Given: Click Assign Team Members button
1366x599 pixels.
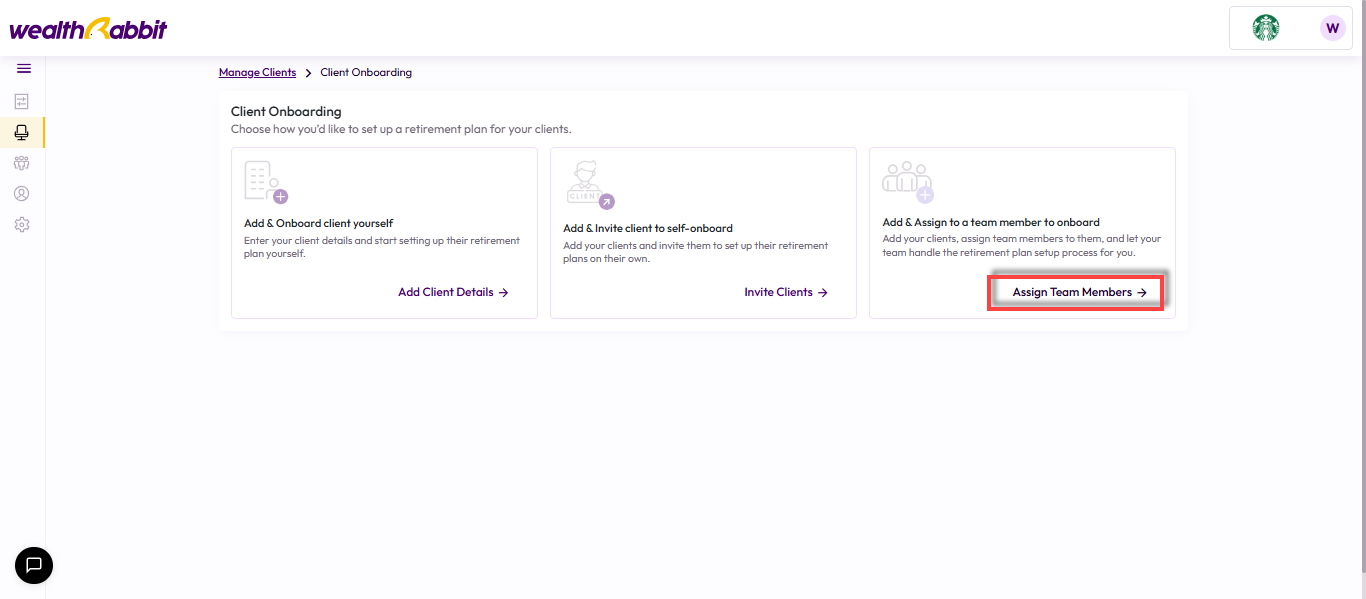Looking at the screenshot, I should (x=1076, y=292).
